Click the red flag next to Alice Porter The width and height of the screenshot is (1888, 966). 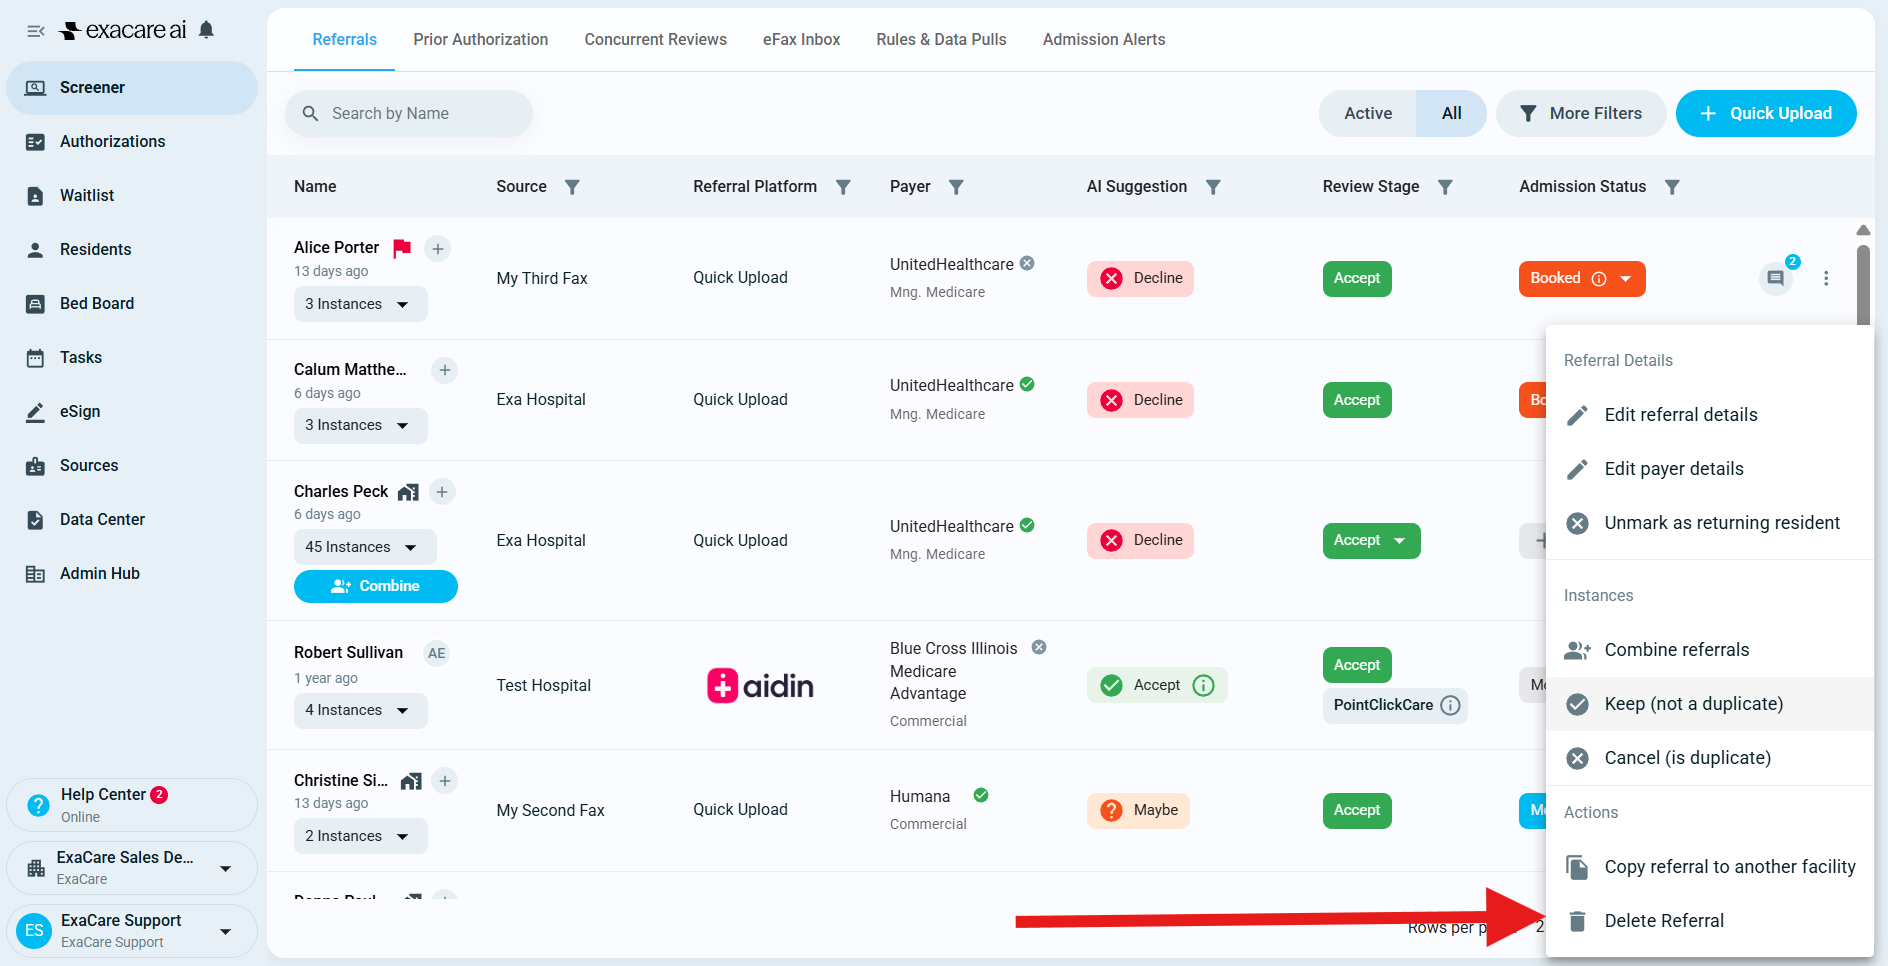pyautogui.click(x=402, y=247)
